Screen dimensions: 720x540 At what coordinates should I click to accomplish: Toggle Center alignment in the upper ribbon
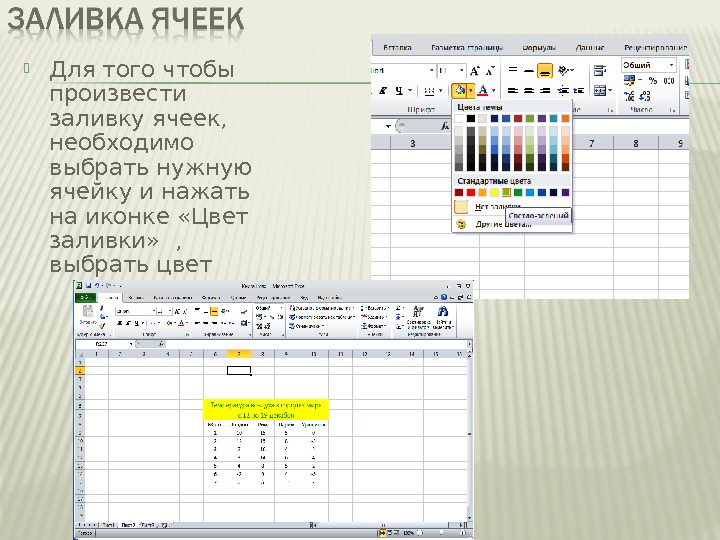click(529, 90)
